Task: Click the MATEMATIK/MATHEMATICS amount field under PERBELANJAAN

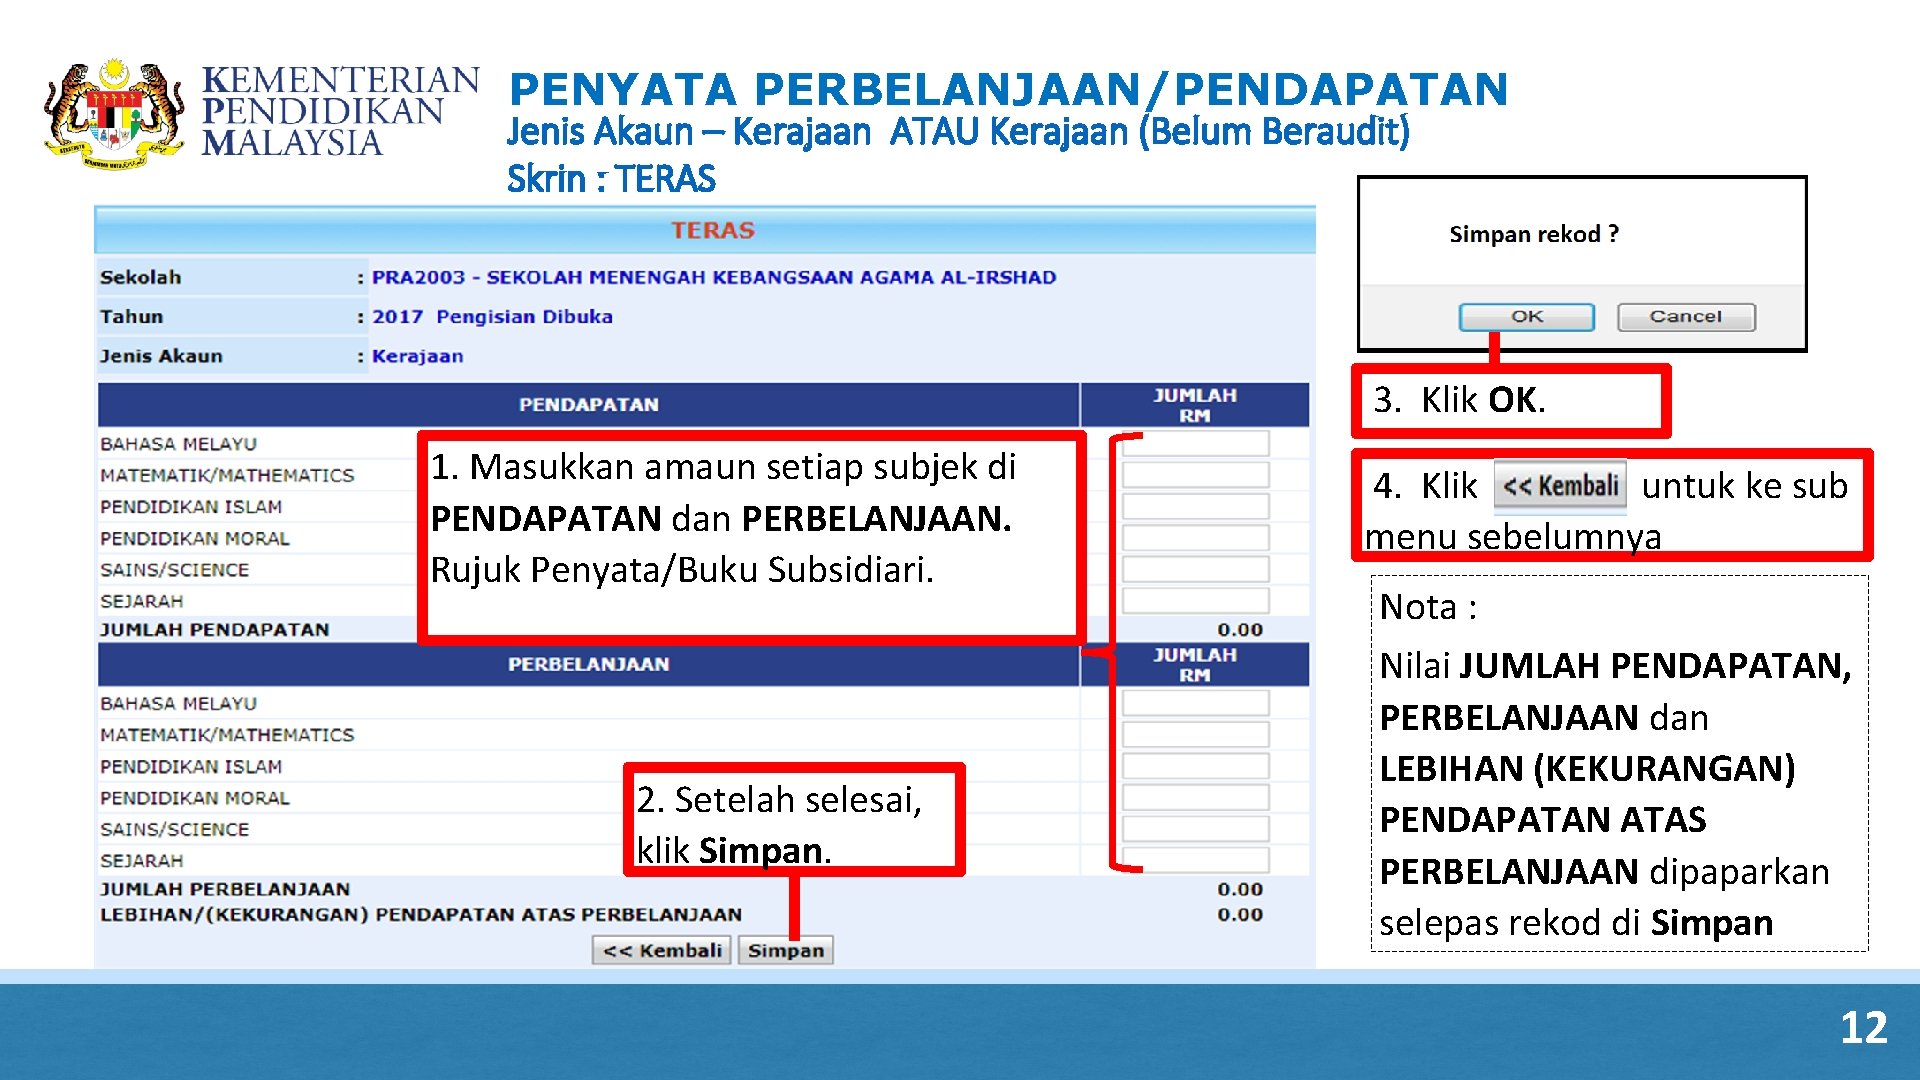Action: [1195, 734]
